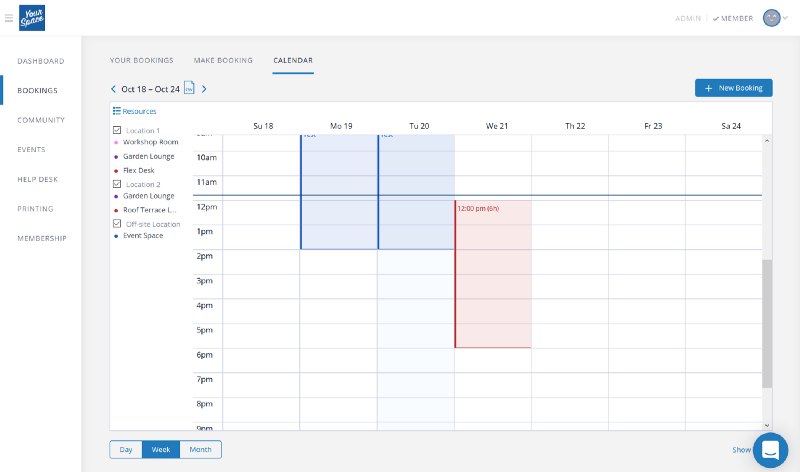Click red dot beside Flex Desk

[116, 171]
